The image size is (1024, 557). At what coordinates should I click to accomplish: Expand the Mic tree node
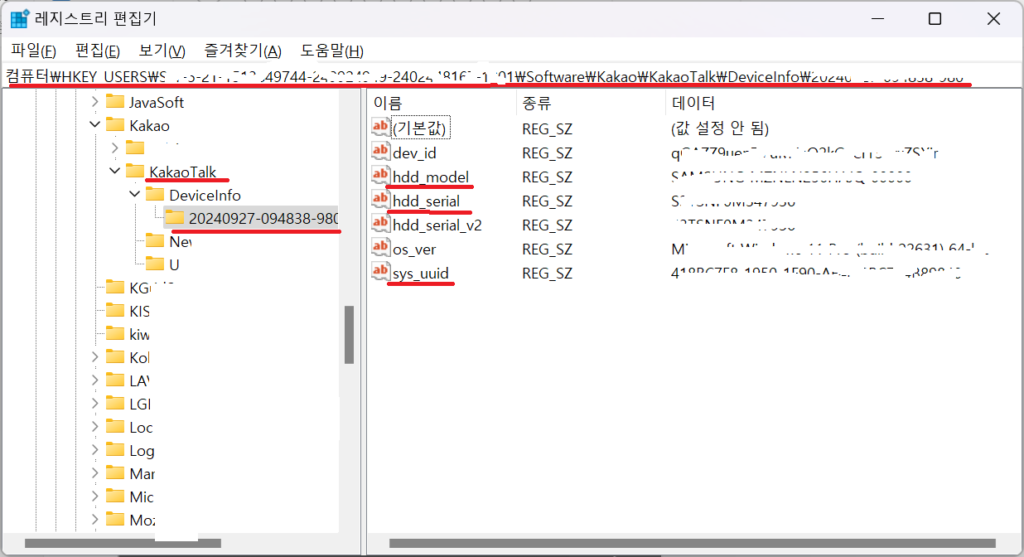(95, 496)
